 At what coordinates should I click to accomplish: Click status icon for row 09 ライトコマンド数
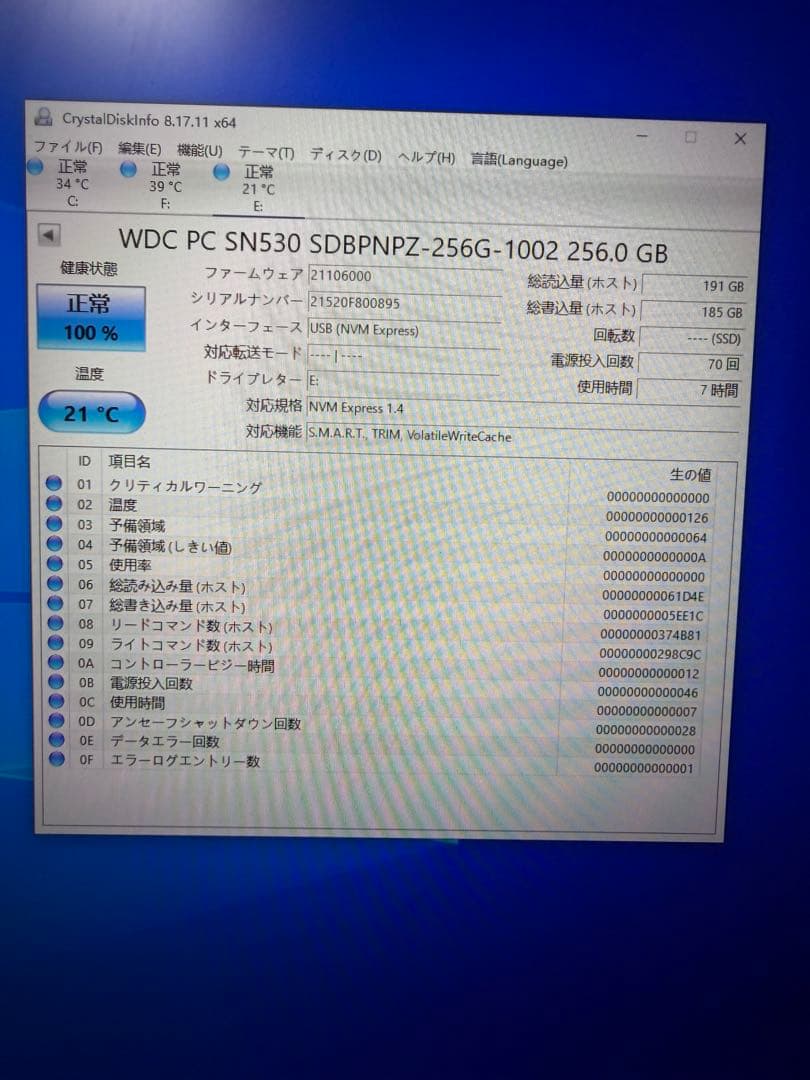pos(56,642)
